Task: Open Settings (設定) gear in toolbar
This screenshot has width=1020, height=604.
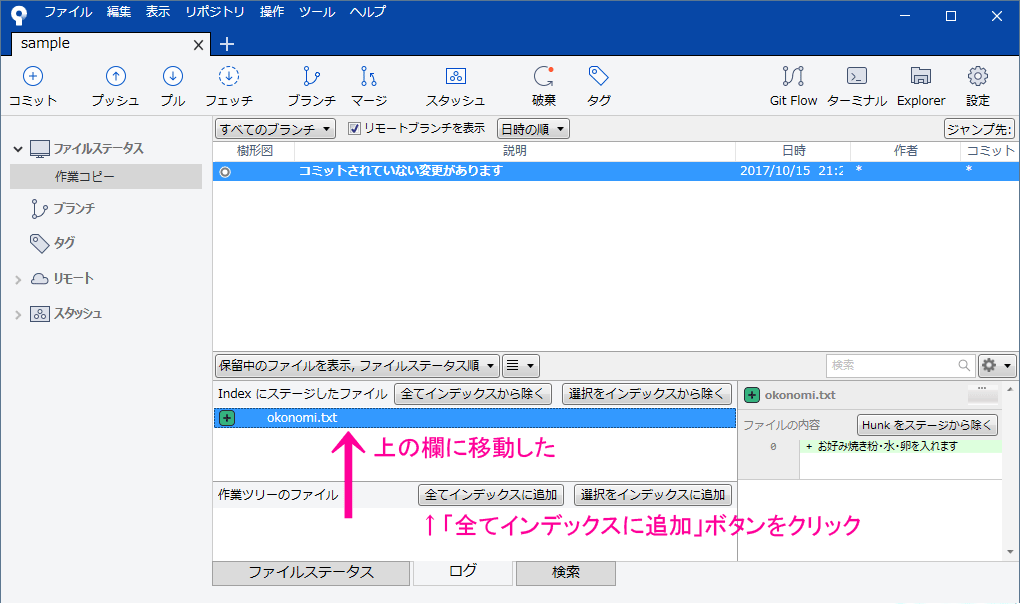Action: pos(978,76)
